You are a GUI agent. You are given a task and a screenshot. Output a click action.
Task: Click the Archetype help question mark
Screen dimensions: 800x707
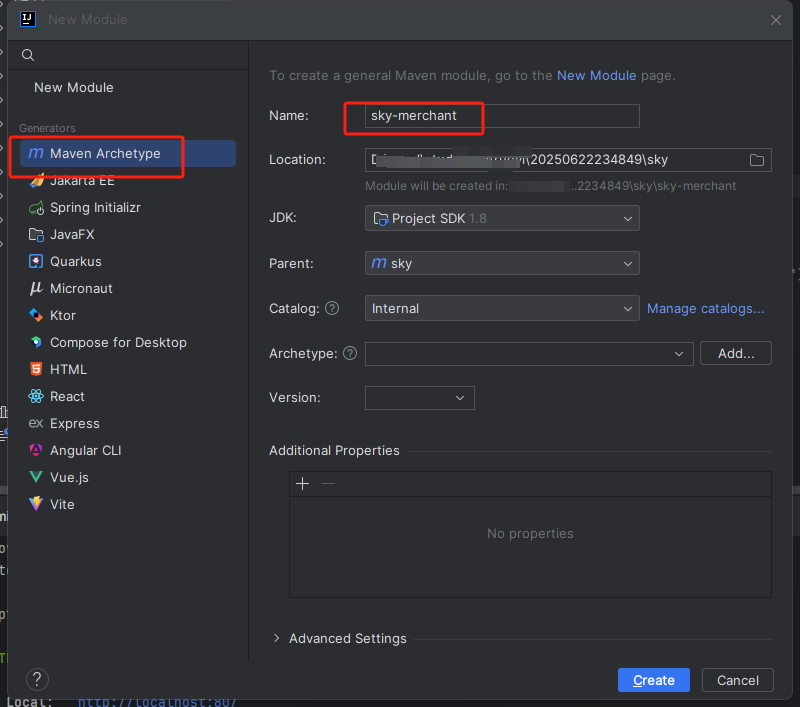point(350,354)
